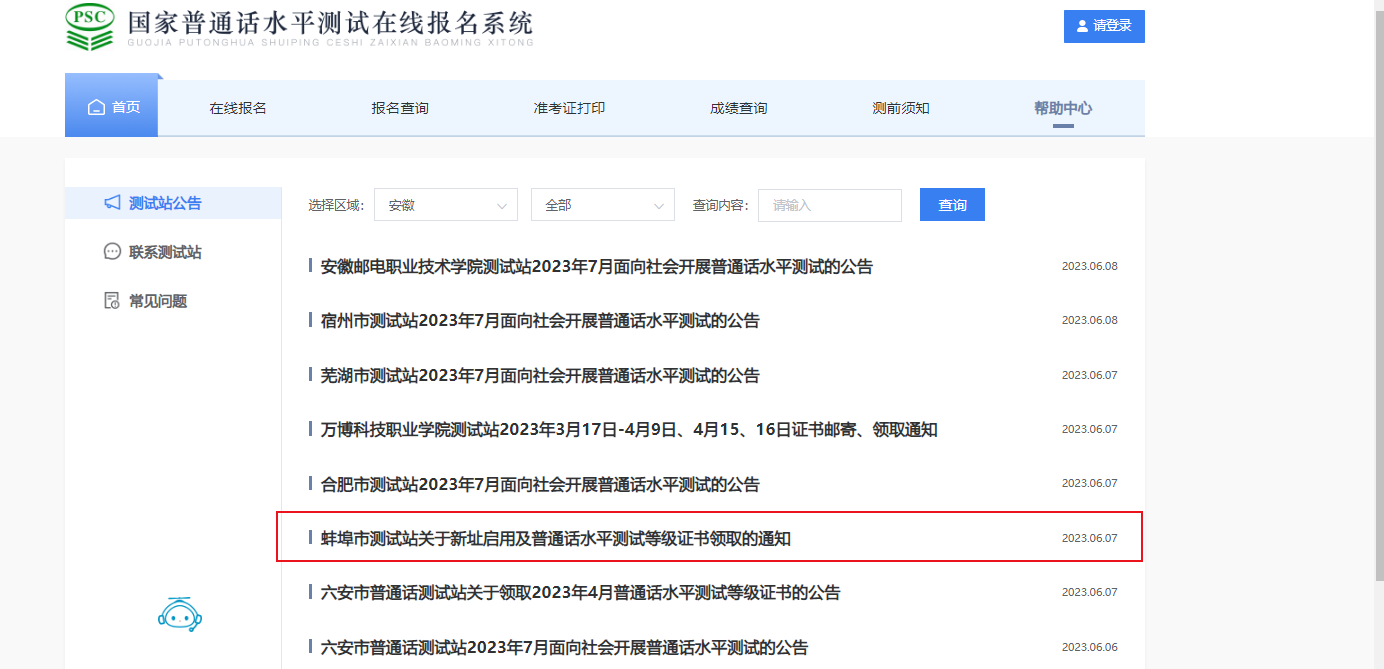The height and width of the screenshot is (669, 1384).
Task: Select 准考证打印 in the navigation bar
Action: click(569, 108)
